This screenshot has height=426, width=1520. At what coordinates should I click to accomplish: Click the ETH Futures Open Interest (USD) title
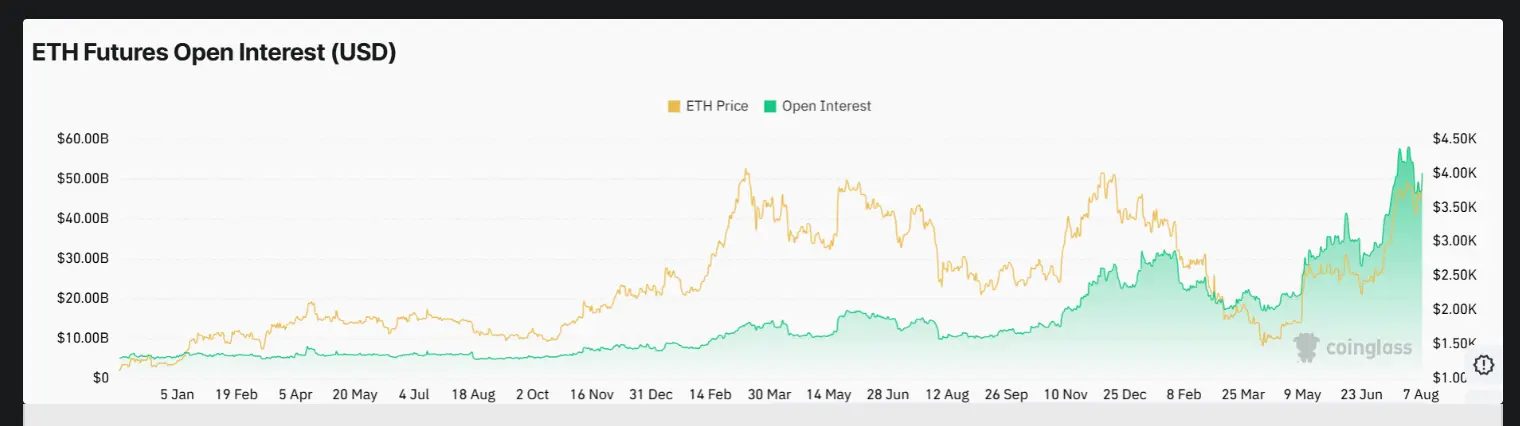[x=214, y=53]
